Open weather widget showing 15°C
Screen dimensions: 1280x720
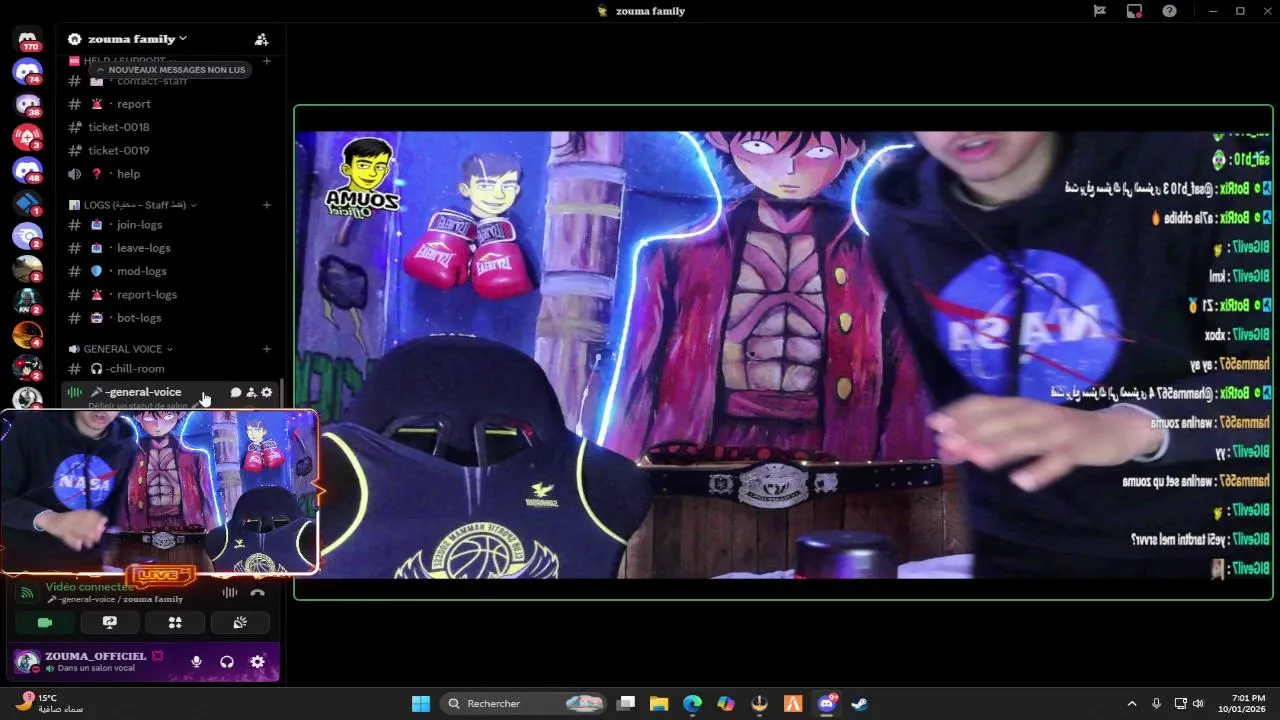click(x=48, y=703)
